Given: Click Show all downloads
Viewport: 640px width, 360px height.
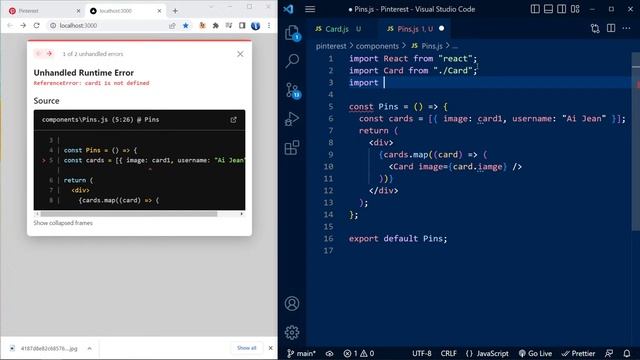Looking at the screenshot, I should [x=247, y=348].
